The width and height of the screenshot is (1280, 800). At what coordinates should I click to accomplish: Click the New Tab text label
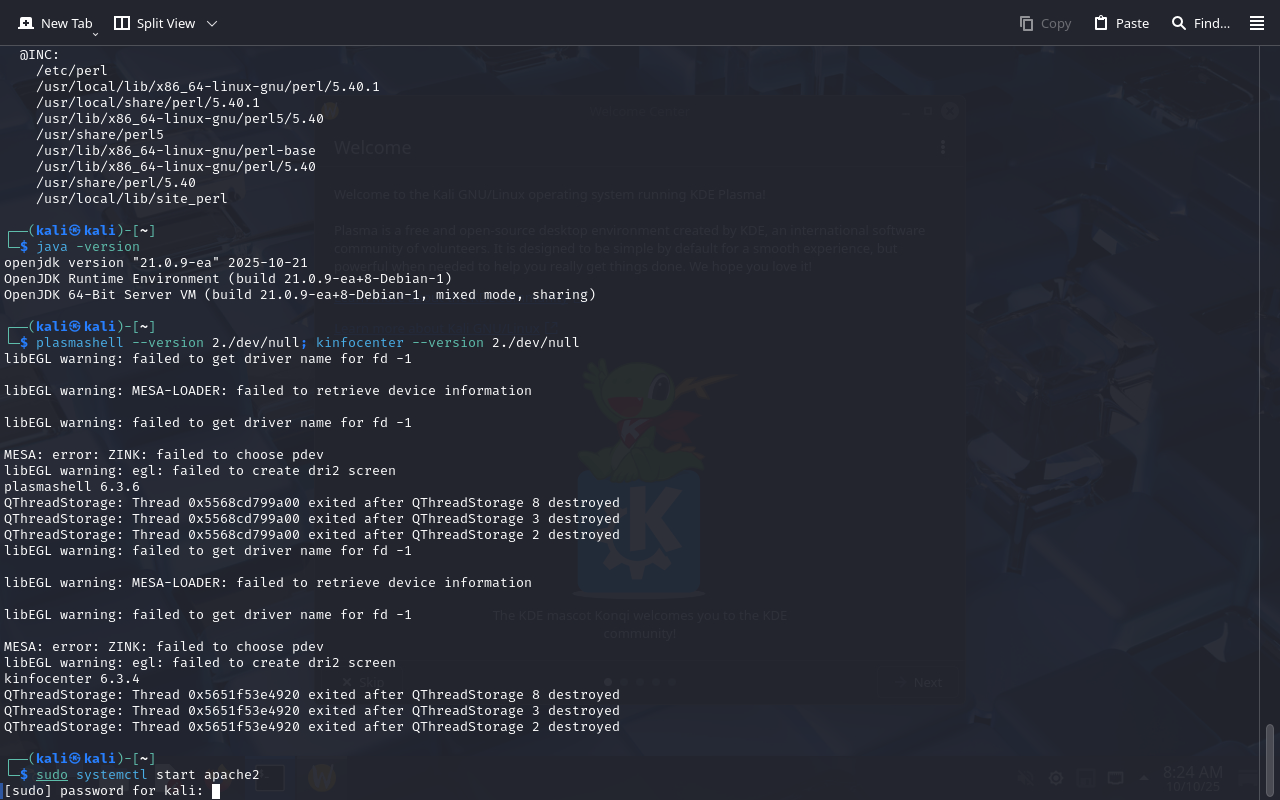[66, 23]
